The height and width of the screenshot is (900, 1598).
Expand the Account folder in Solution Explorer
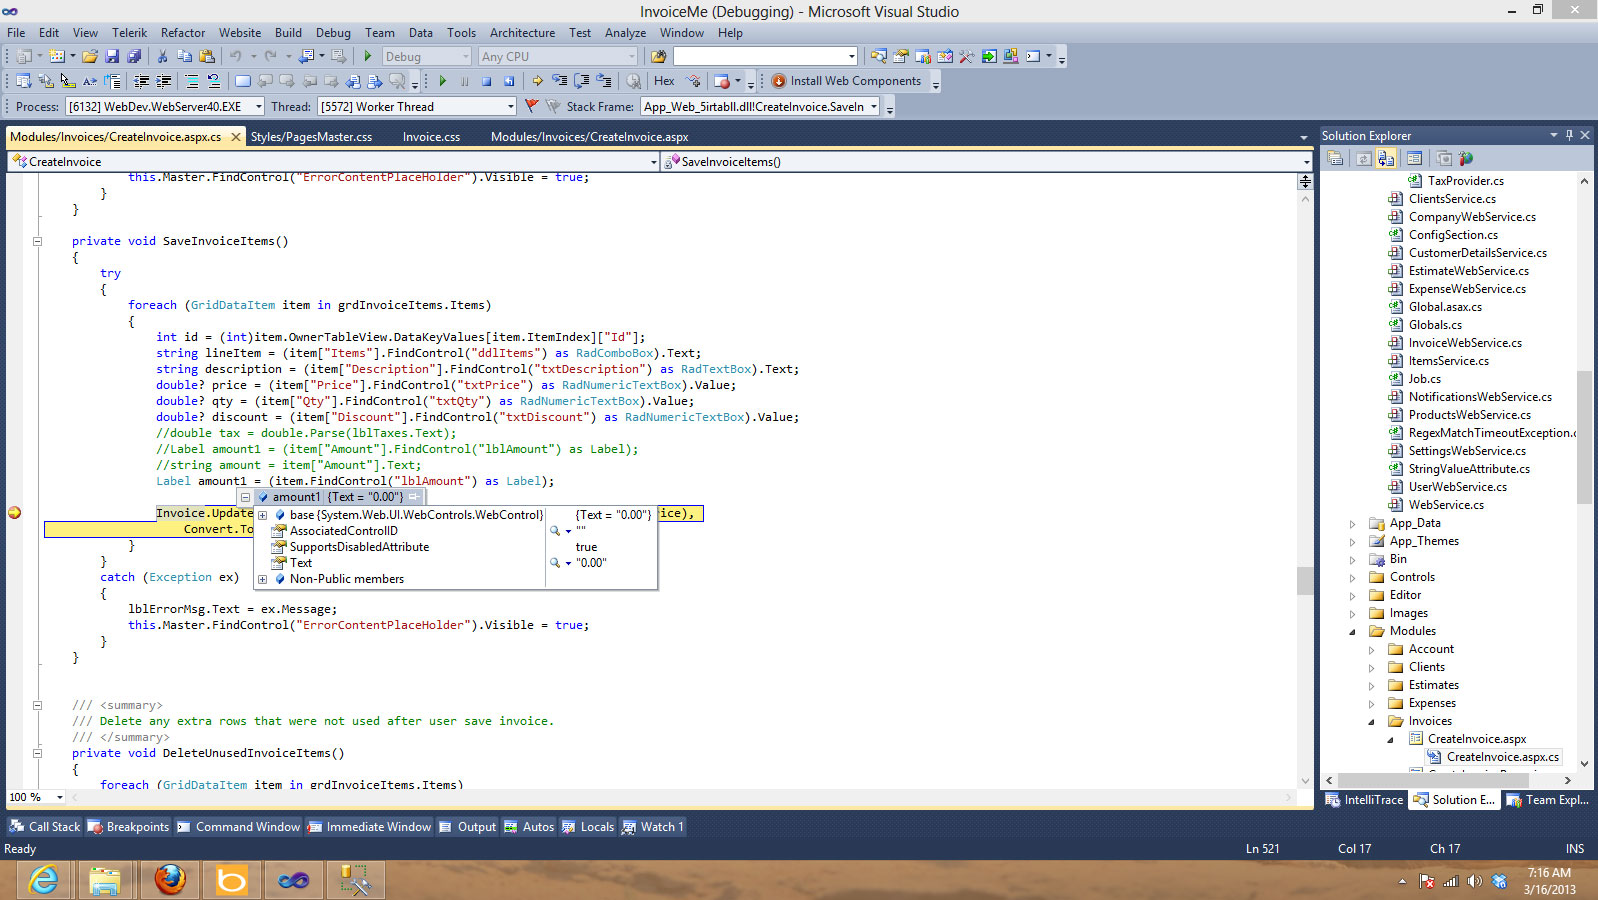pyautogui.click(x=1372, y=650)
